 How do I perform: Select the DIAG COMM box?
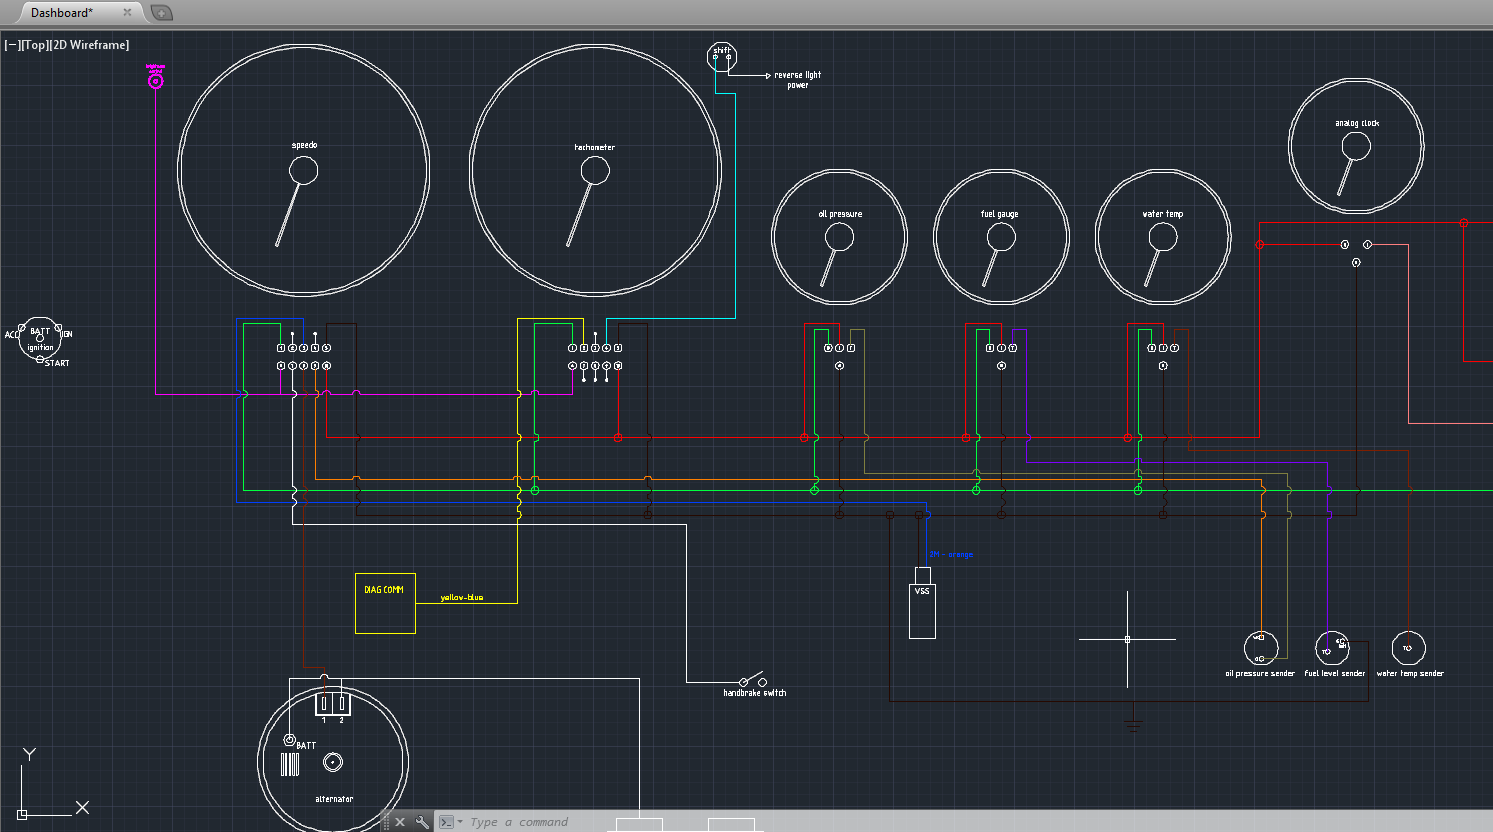(x=385, y=603)
